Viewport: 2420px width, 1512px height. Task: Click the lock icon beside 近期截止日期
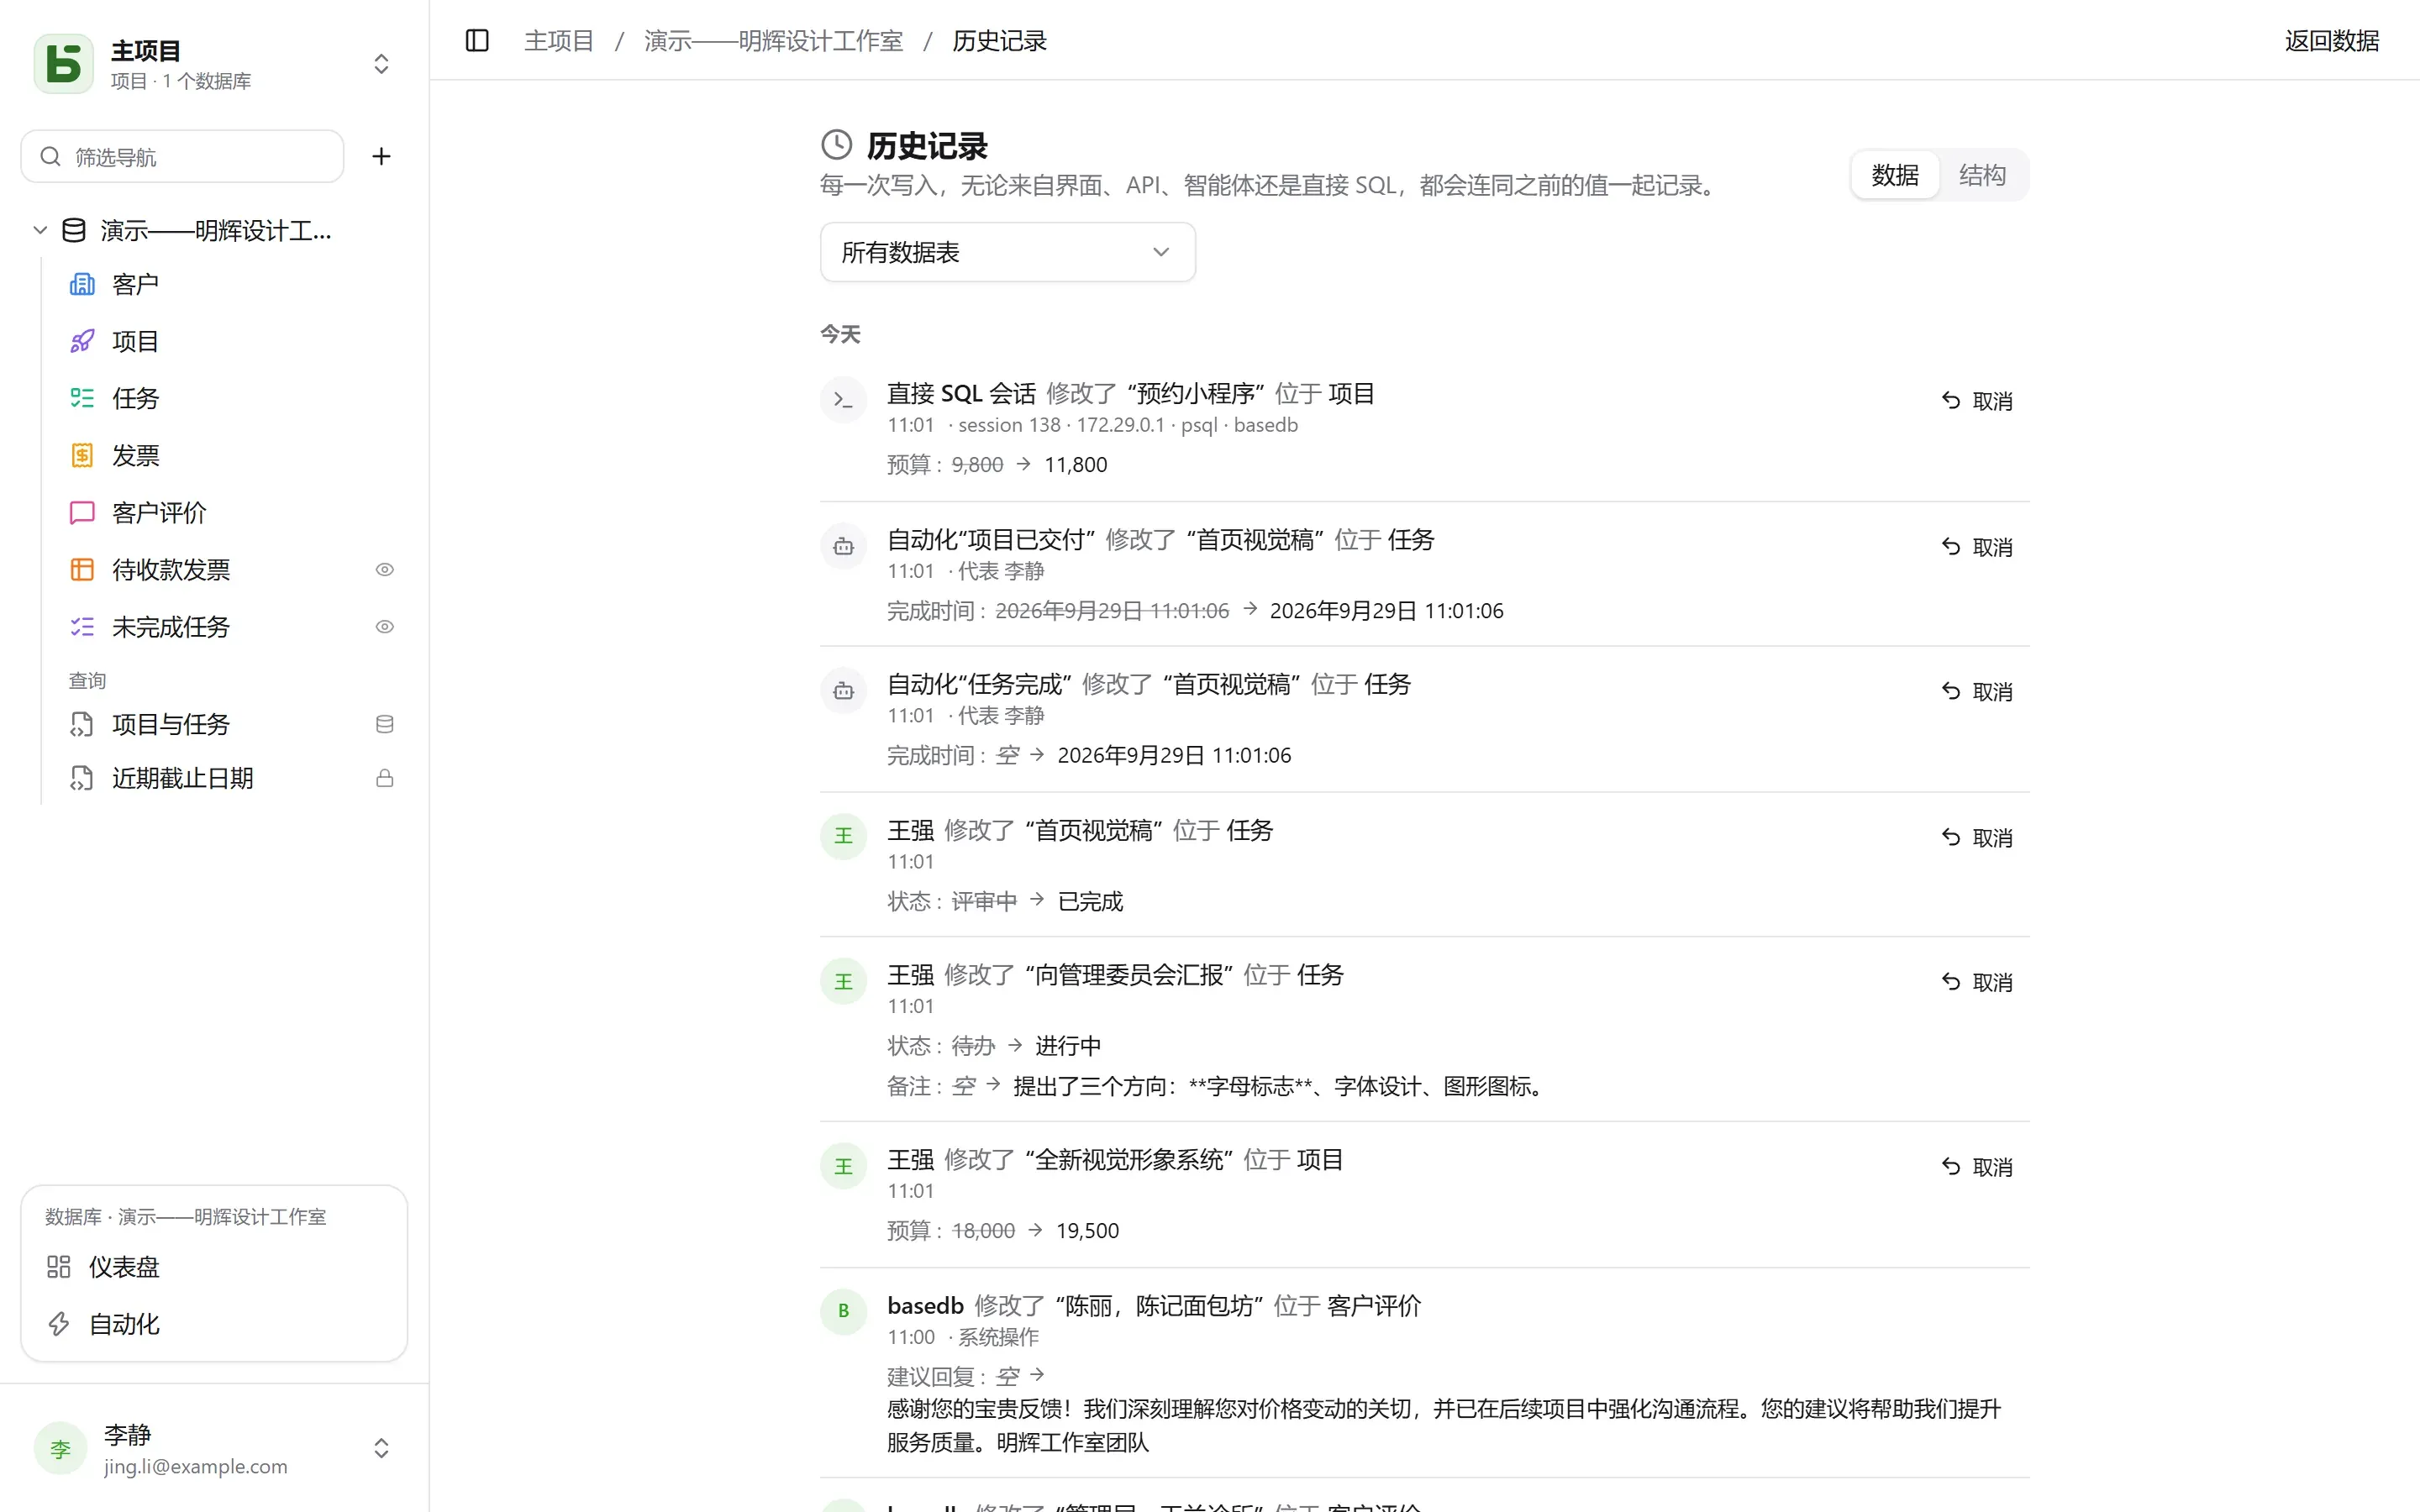tap(384, 778)
